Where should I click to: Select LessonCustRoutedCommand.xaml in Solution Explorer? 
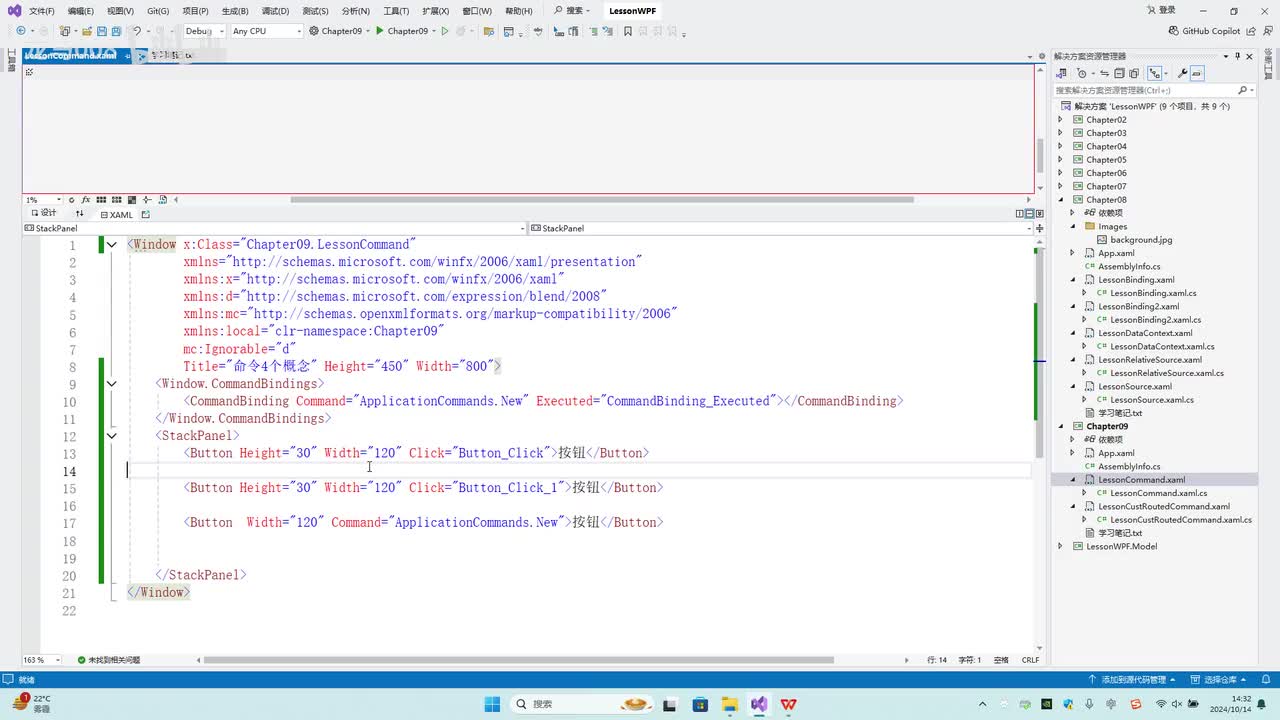[1164, 506]
